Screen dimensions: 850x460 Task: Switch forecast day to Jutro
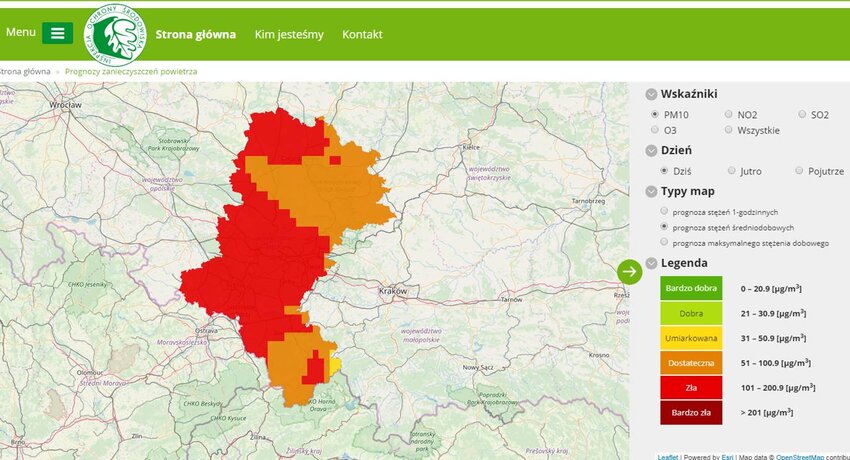(x=732, y=171)
